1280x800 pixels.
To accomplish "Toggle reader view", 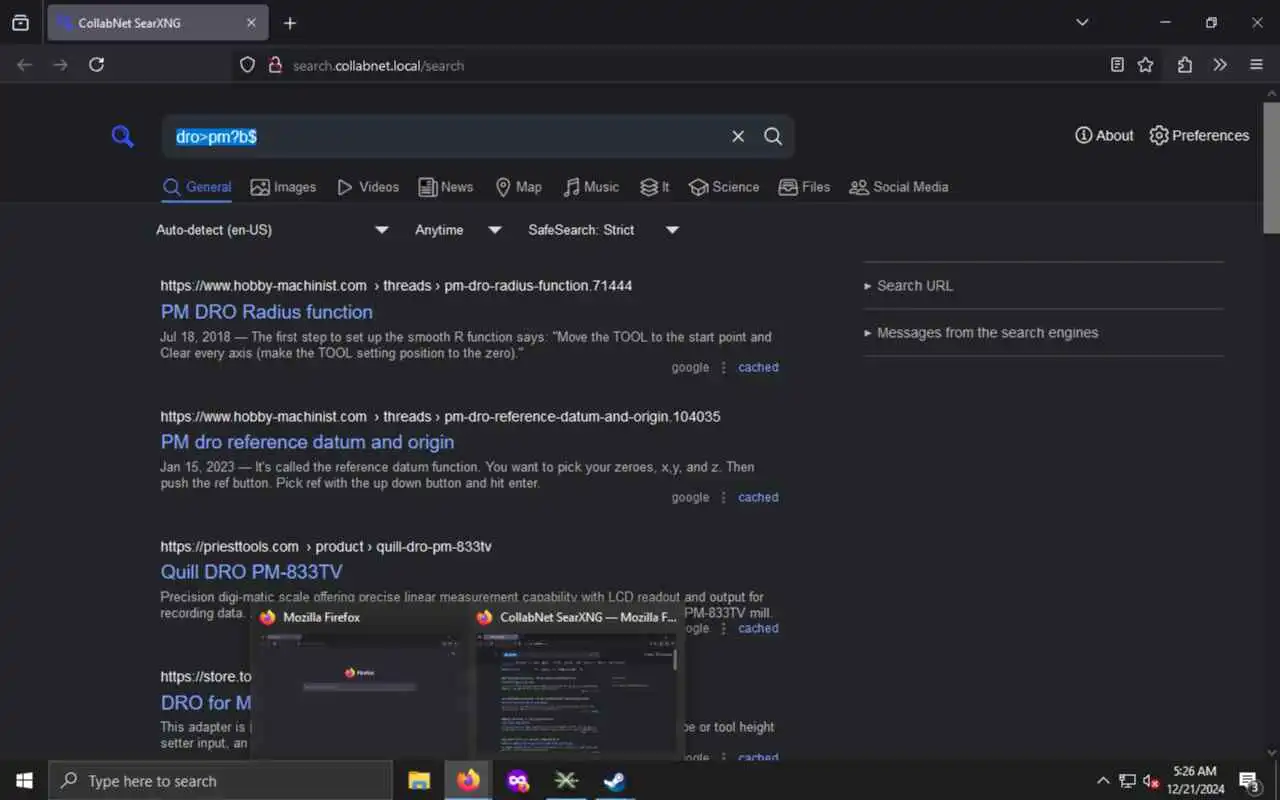I will click(1117, 65).
